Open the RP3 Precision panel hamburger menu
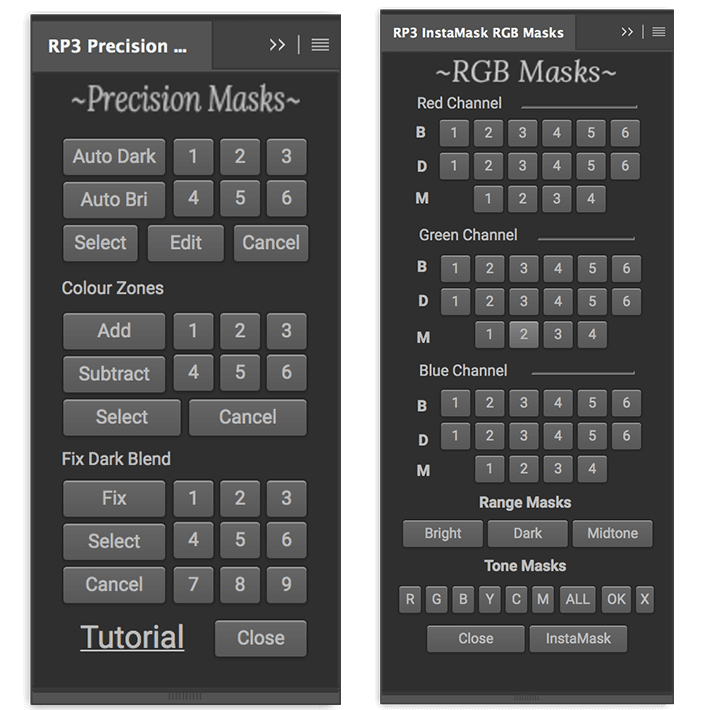710x710 pixels. pyautogui.click(x=320, y=44)
